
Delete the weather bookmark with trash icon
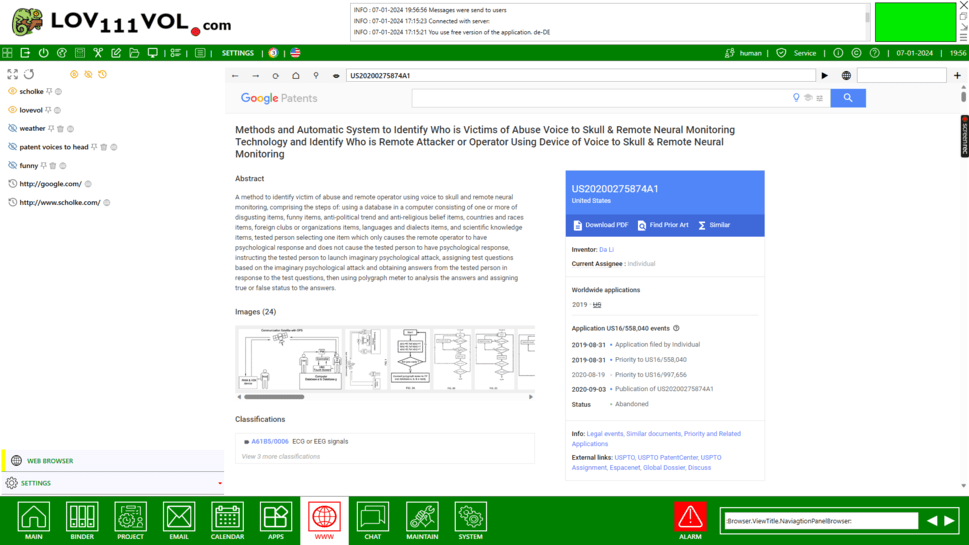click(61, 129)
